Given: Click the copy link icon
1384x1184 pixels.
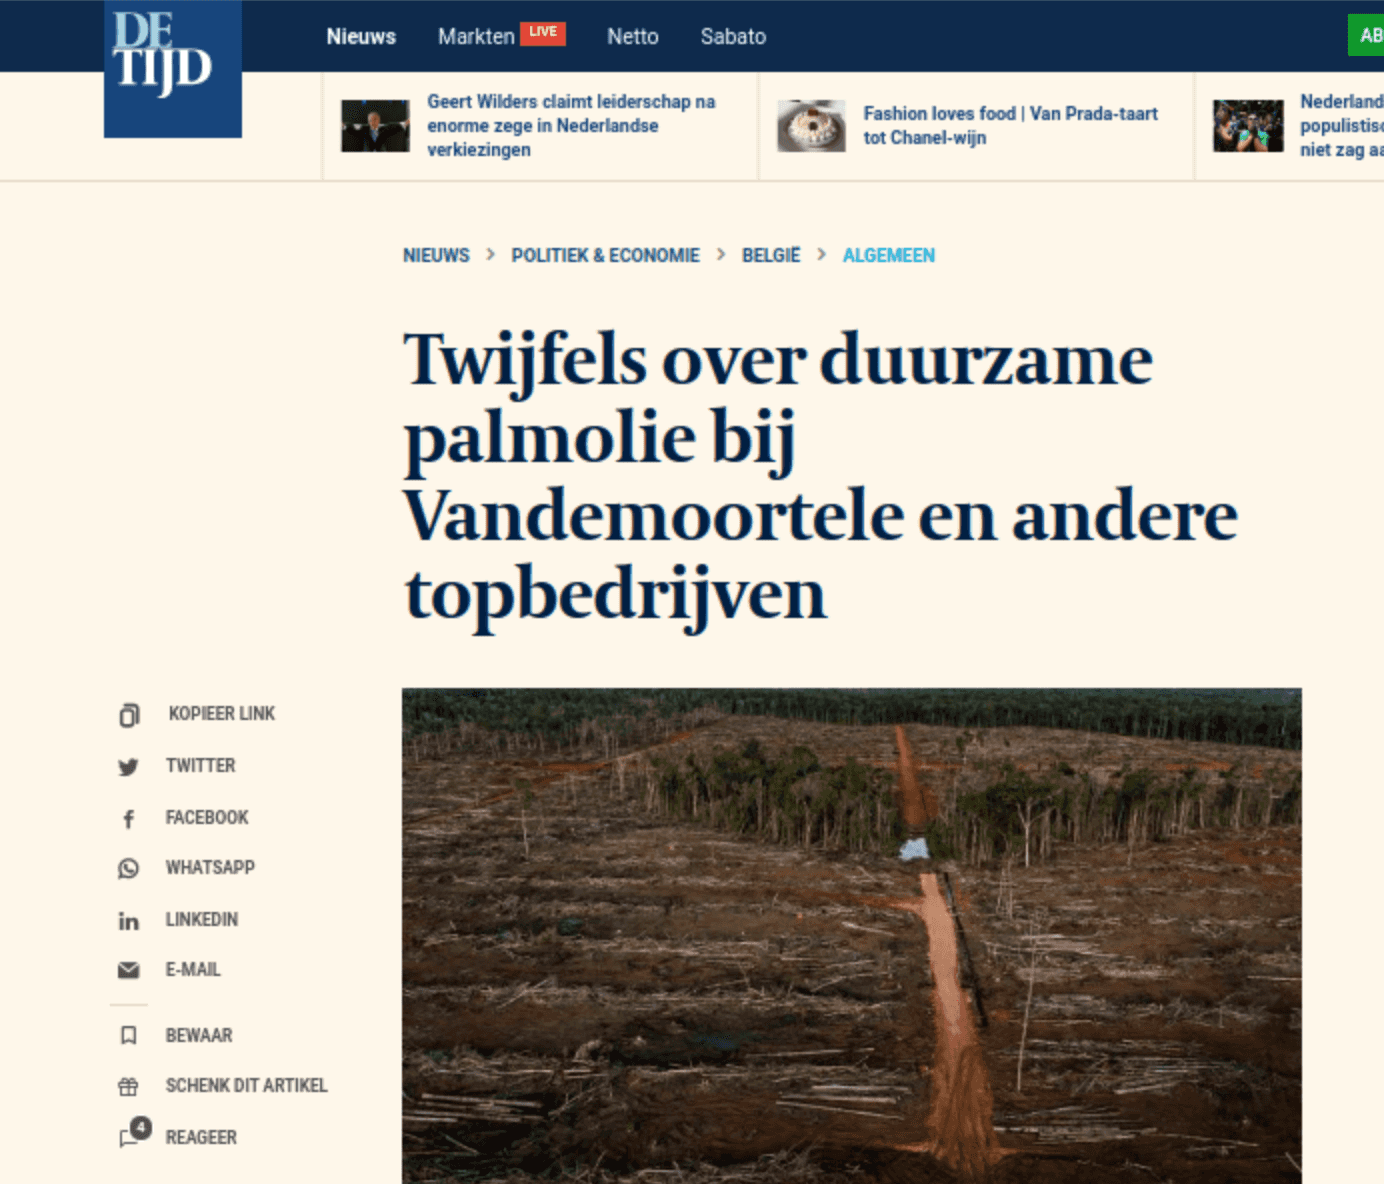Looking at the screenshot, I should coord(129,715).
